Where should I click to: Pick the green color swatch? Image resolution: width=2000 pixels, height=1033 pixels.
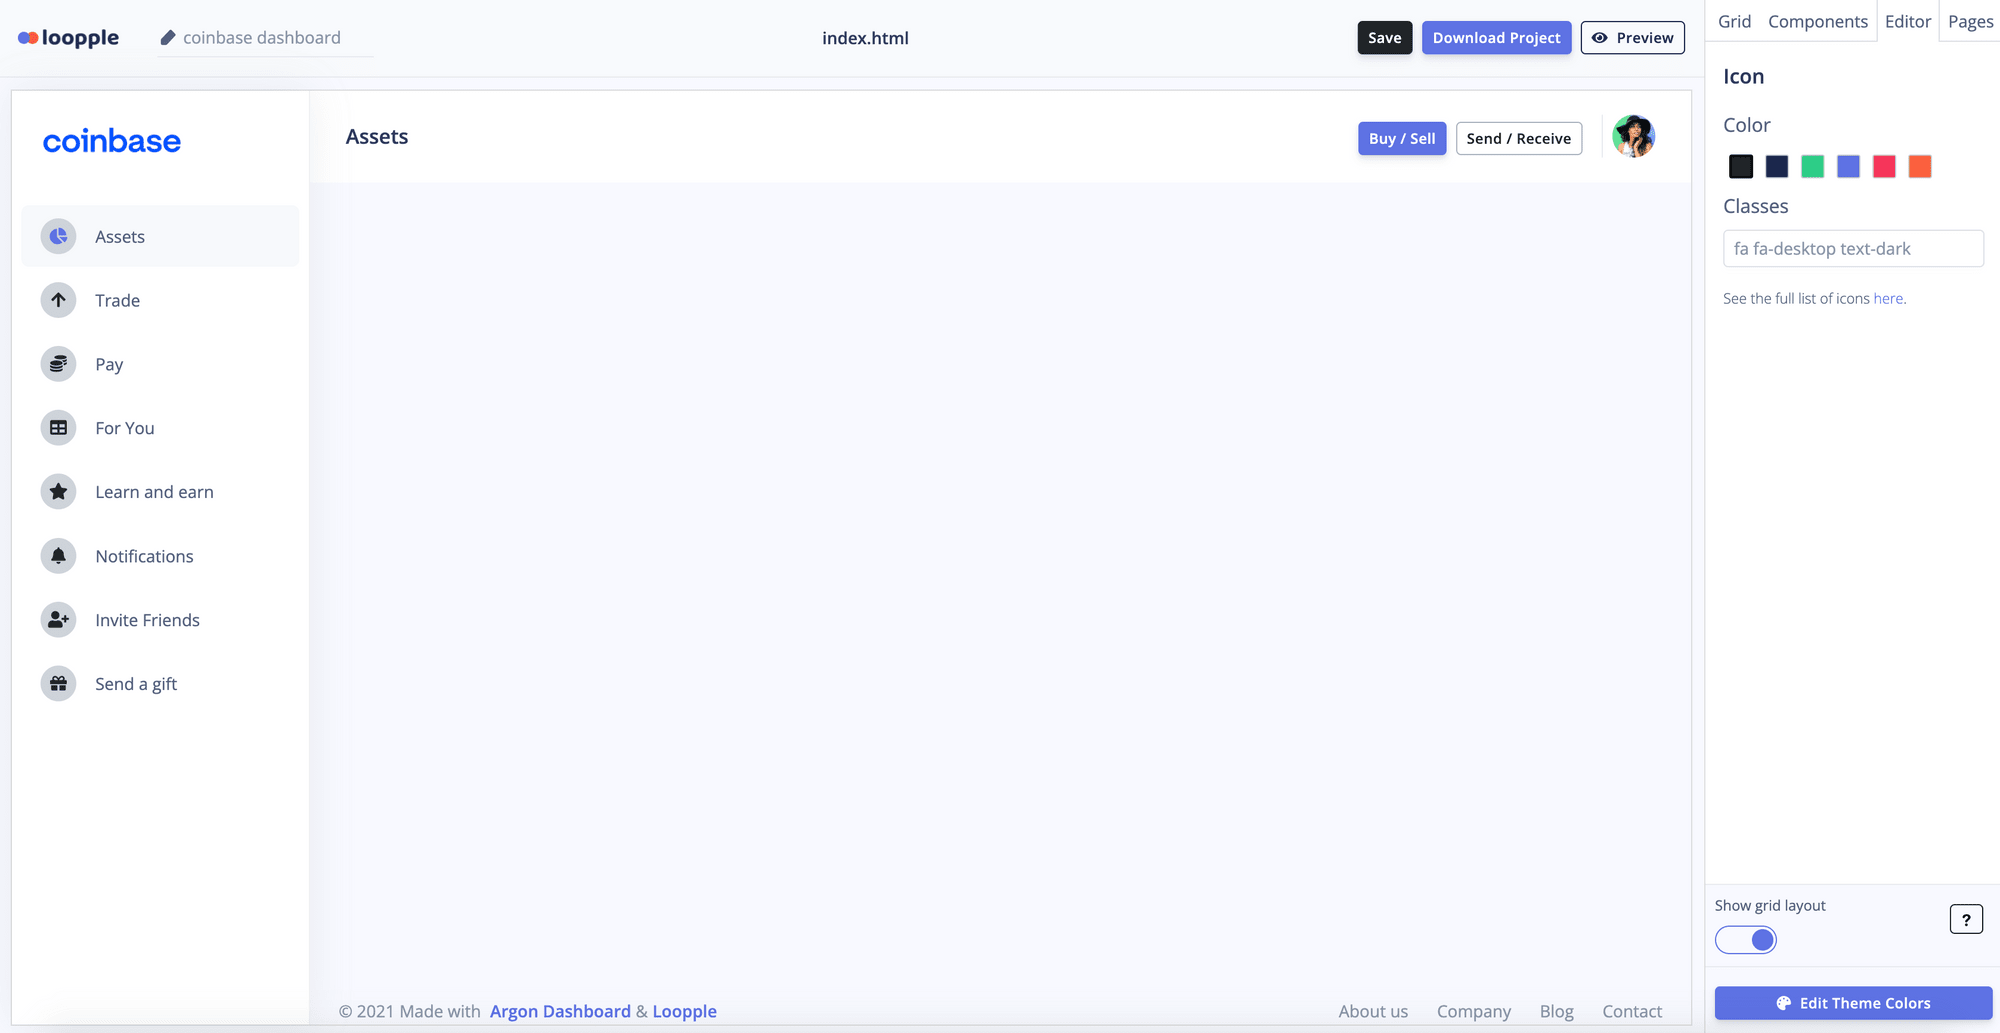pyautogui.click(x=1812, y=166)
